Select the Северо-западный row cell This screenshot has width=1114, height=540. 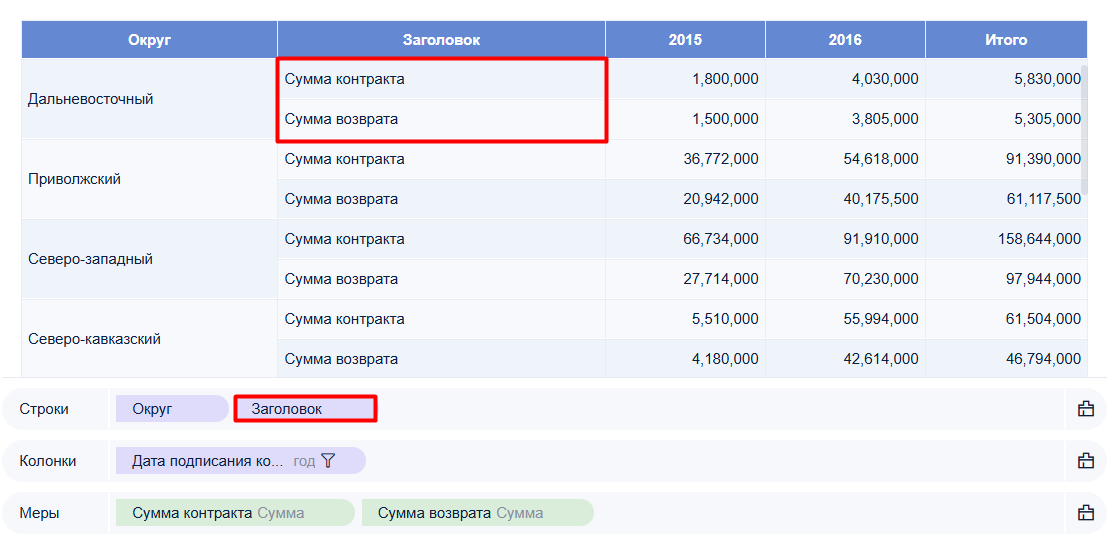pyautogui.click(x=149, y=259)
